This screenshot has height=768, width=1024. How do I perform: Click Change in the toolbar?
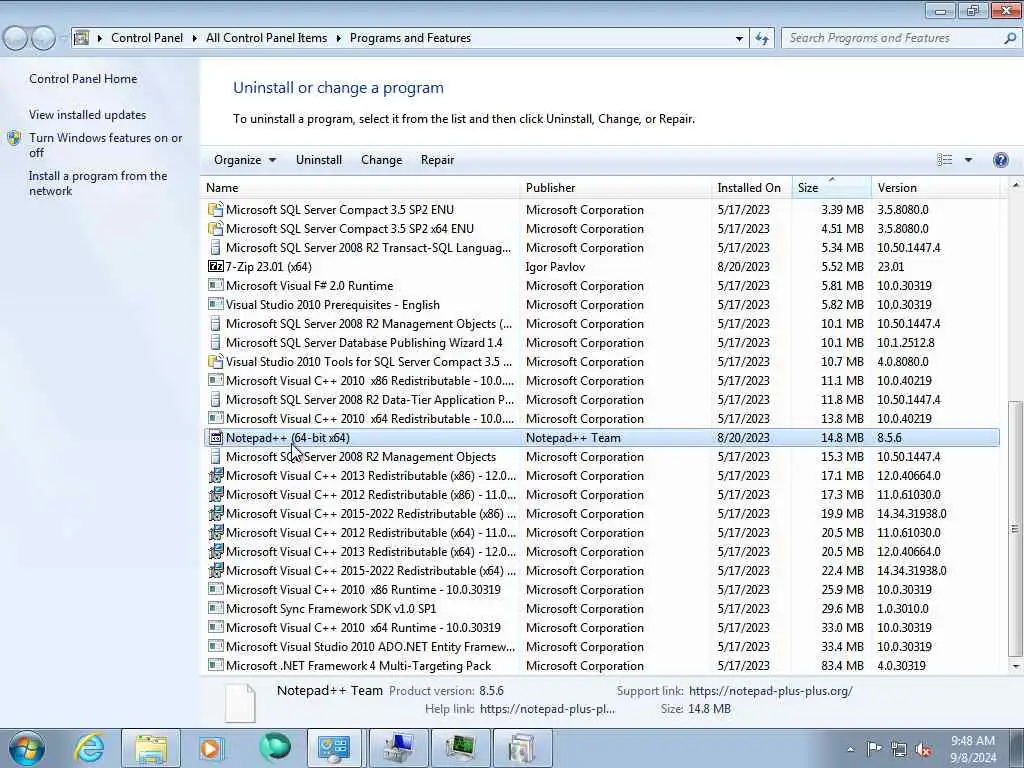[x=381, y=160]
